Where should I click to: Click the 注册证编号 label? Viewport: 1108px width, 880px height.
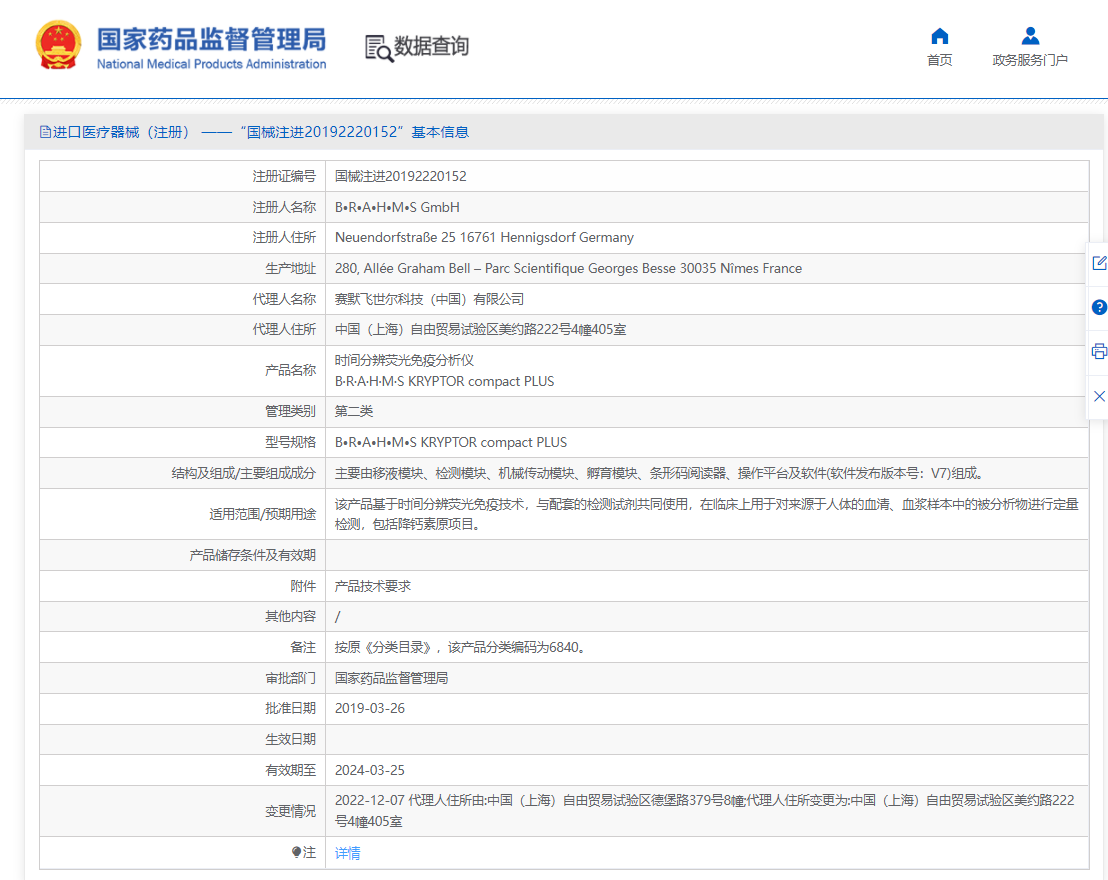[284, 176]
